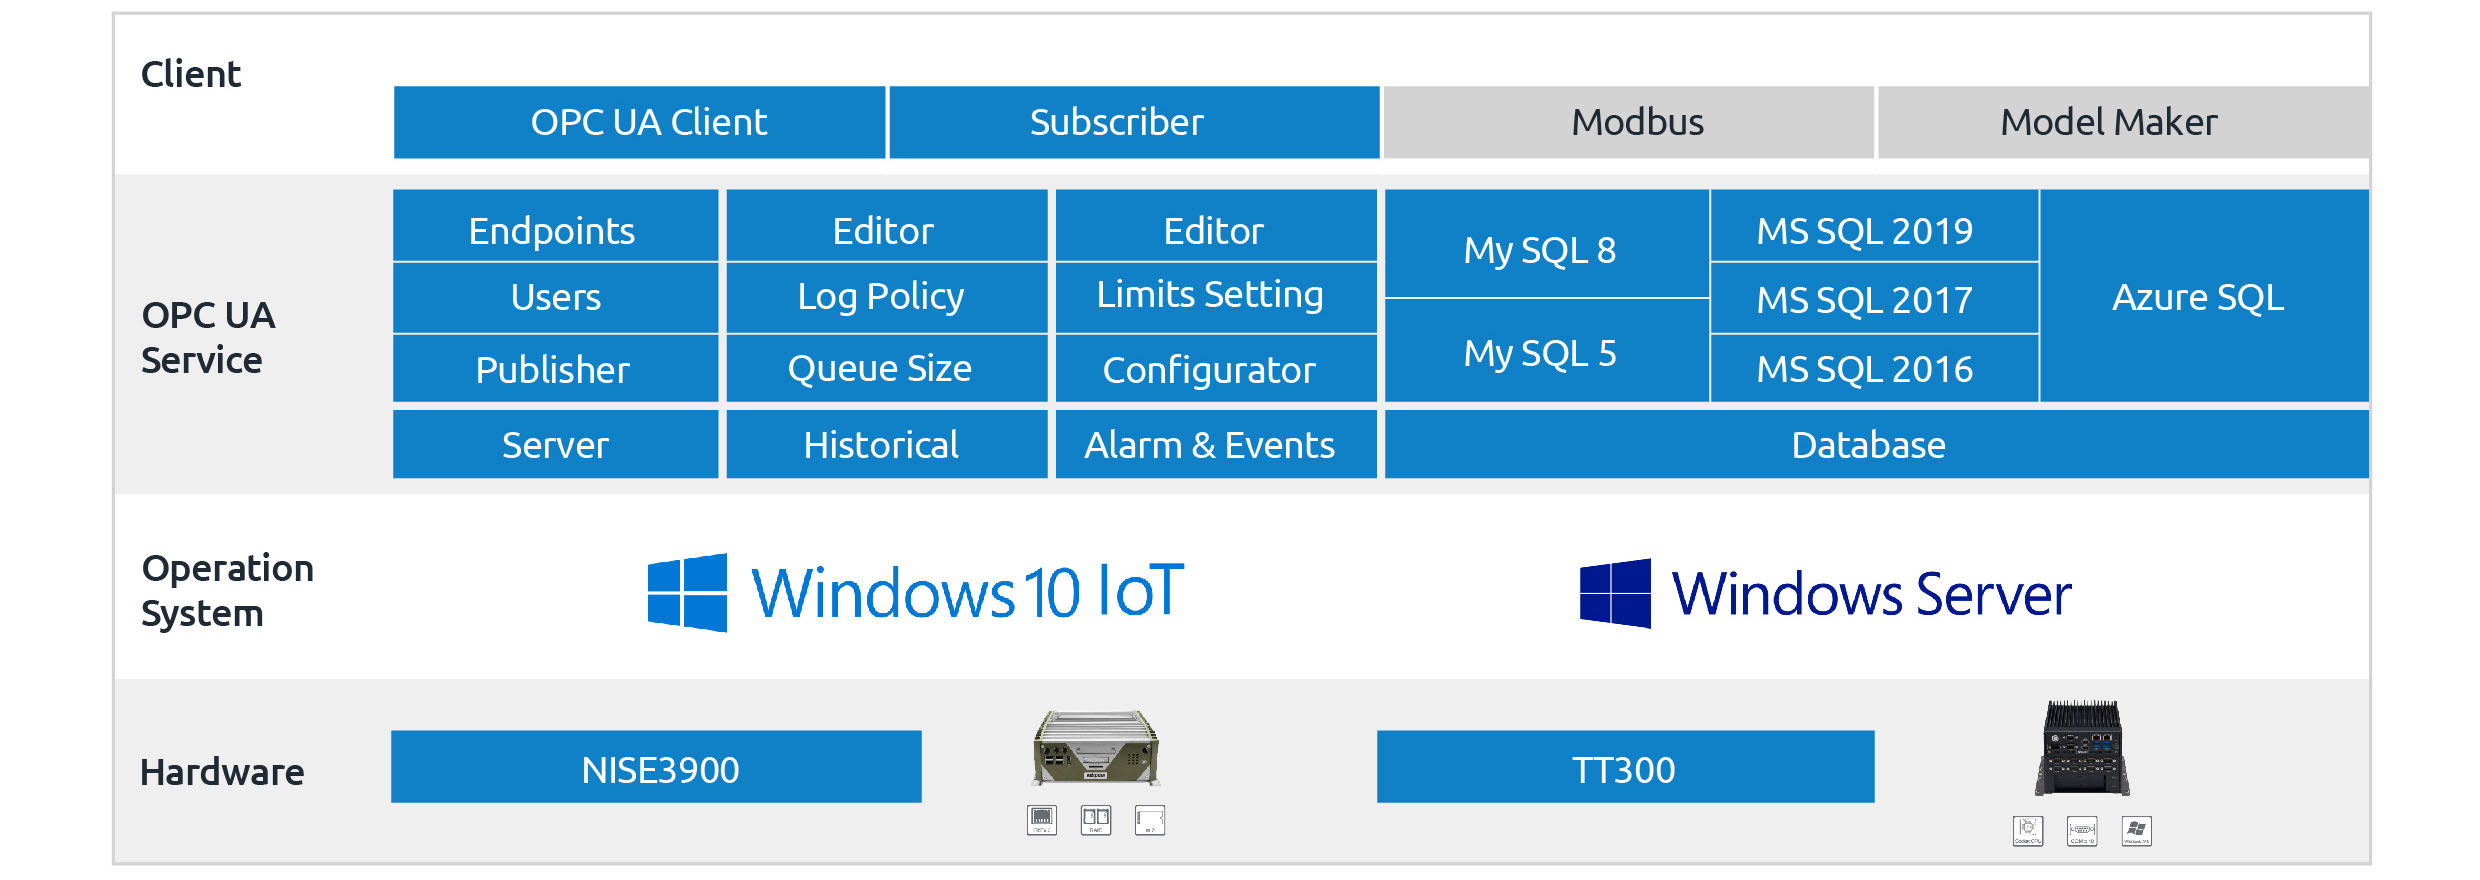Screen dimensions: 2480x880
Task: Click the 'Operation System' row heading
Action: pyautogui.click(x=227, y=591)
